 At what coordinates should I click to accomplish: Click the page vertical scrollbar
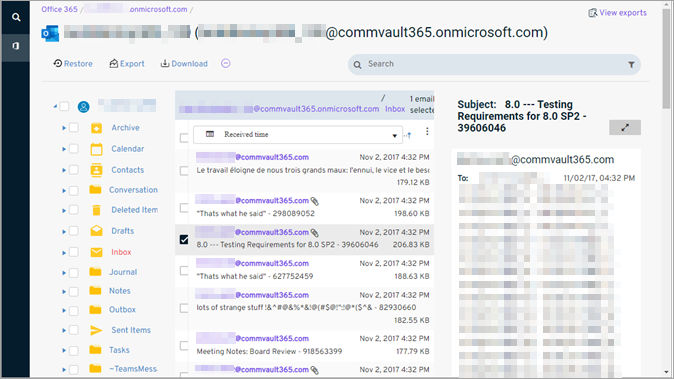(x=666, y=58)
